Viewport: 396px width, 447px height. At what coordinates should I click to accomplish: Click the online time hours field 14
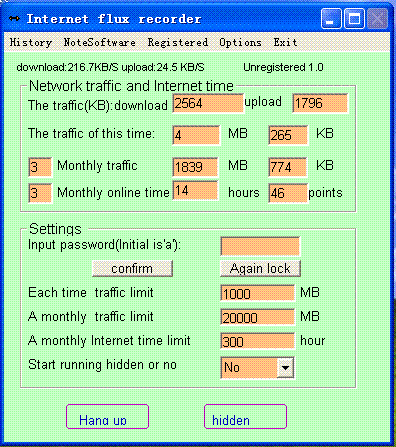[x=195, y=190]
